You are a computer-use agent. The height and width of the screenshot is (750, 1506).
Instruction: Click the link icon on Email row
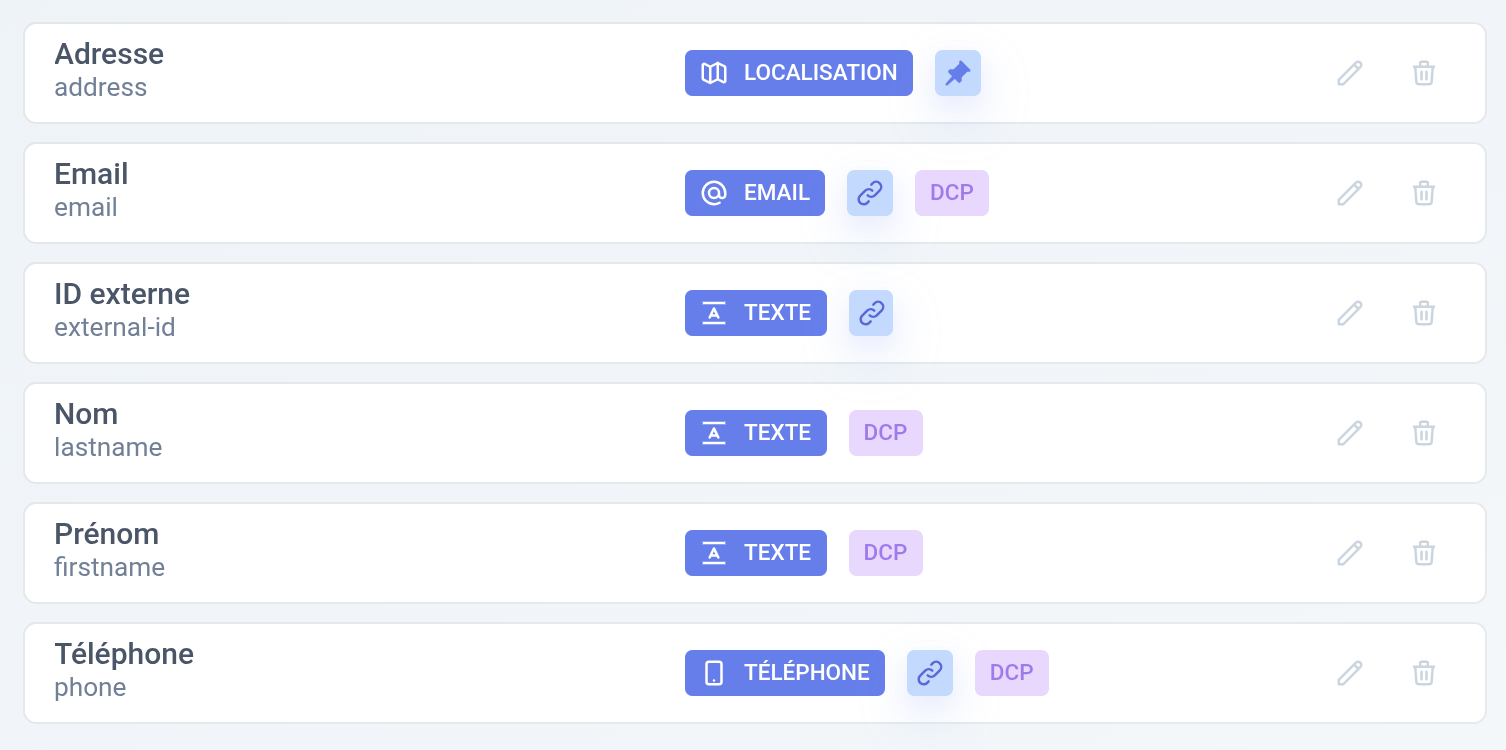tap(870, 193)
